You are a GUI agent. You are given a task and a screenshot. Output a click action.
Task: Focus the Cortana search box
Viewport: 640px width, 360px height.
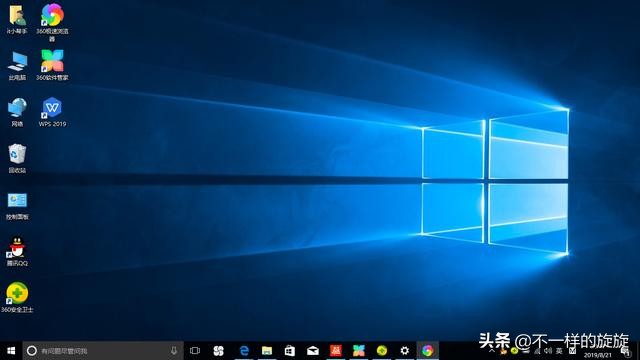coord(103,351)
